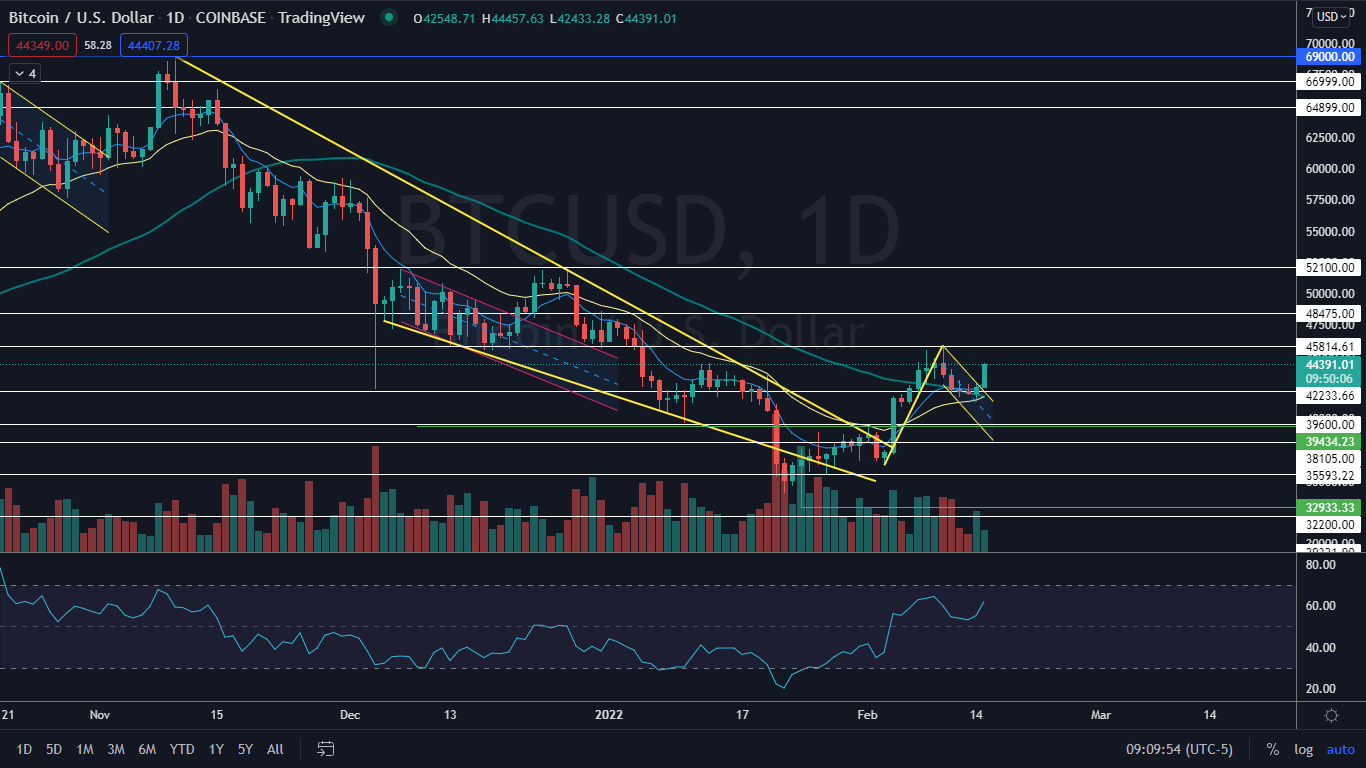Viewport: 1366px width, 768px height.
Task: Click the 39434.23 green price label
Action: tap(1330, 441)
